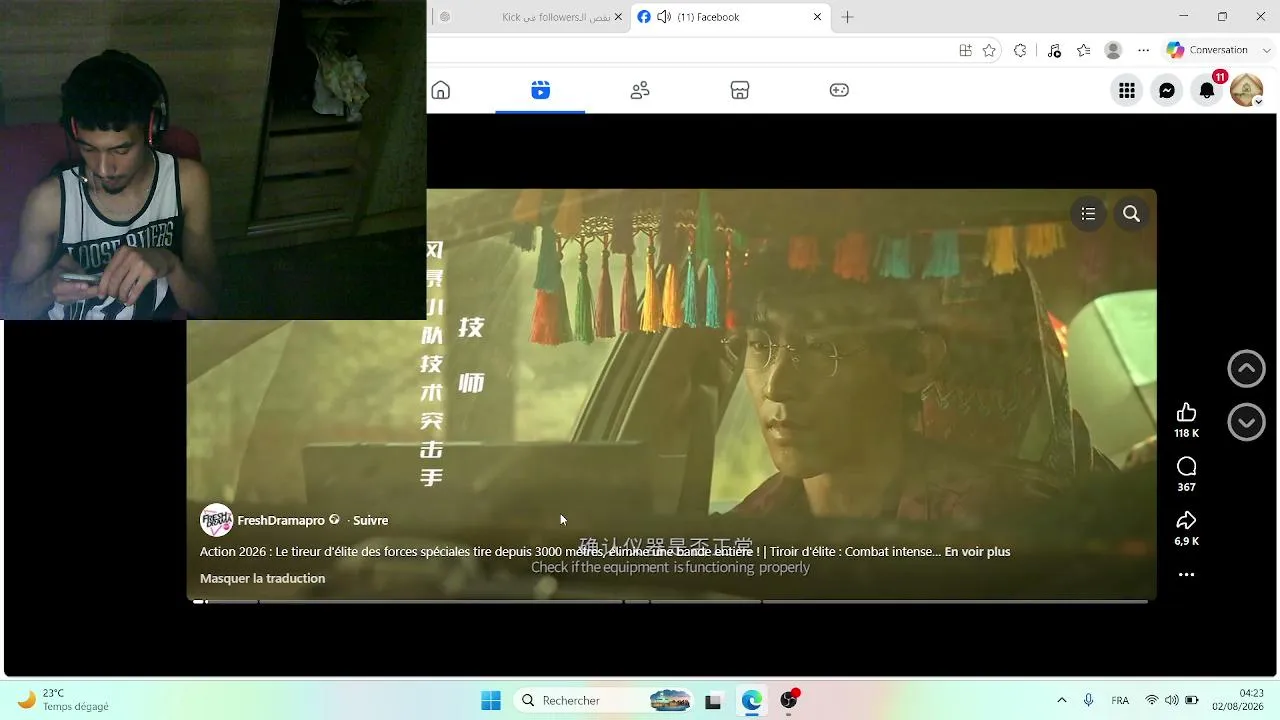Open the media control music icon
The height and width of the screenshot is (720, 1280).
coord(1054,50)
